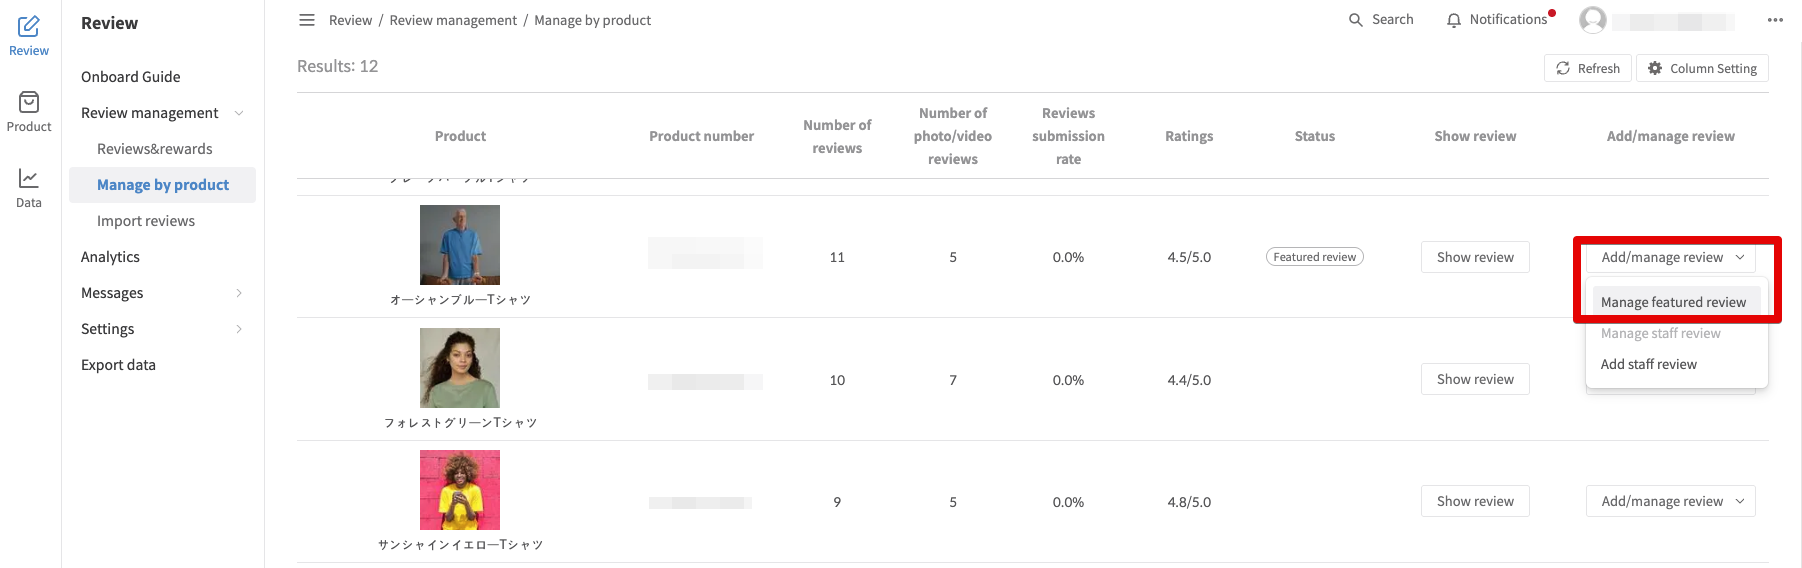The width and height of the screenshot is (1802, 568).
Task: Click the green T-shirt product thumbnail
Action: pyautogui.click(x=460, y=368)
